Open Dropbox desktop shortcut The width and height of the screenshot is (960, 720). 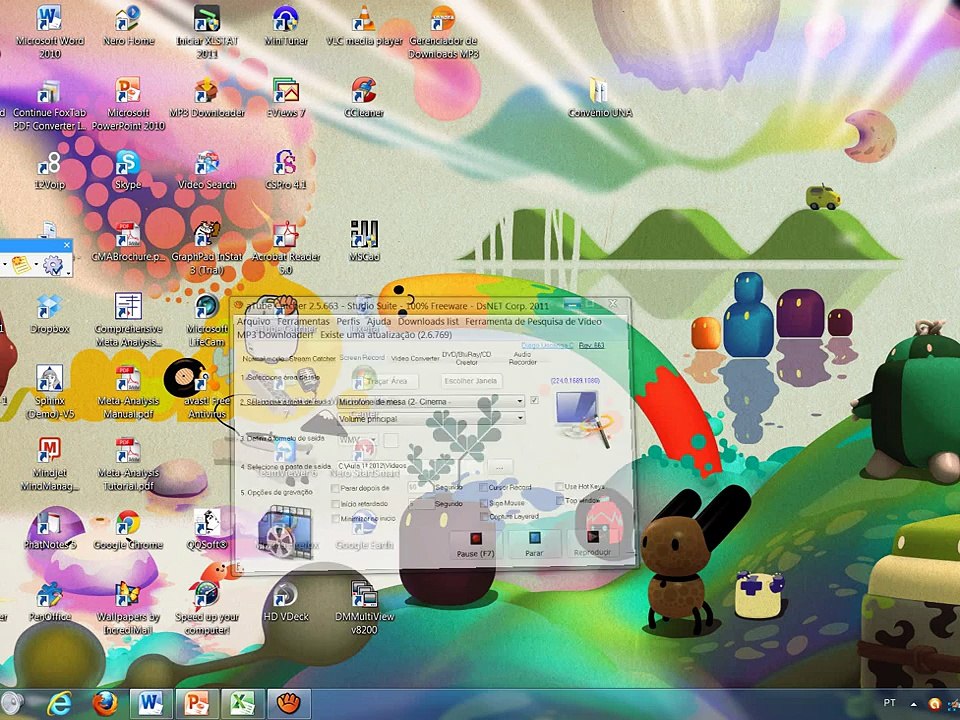pyautogui.click(x=50, y=313)
